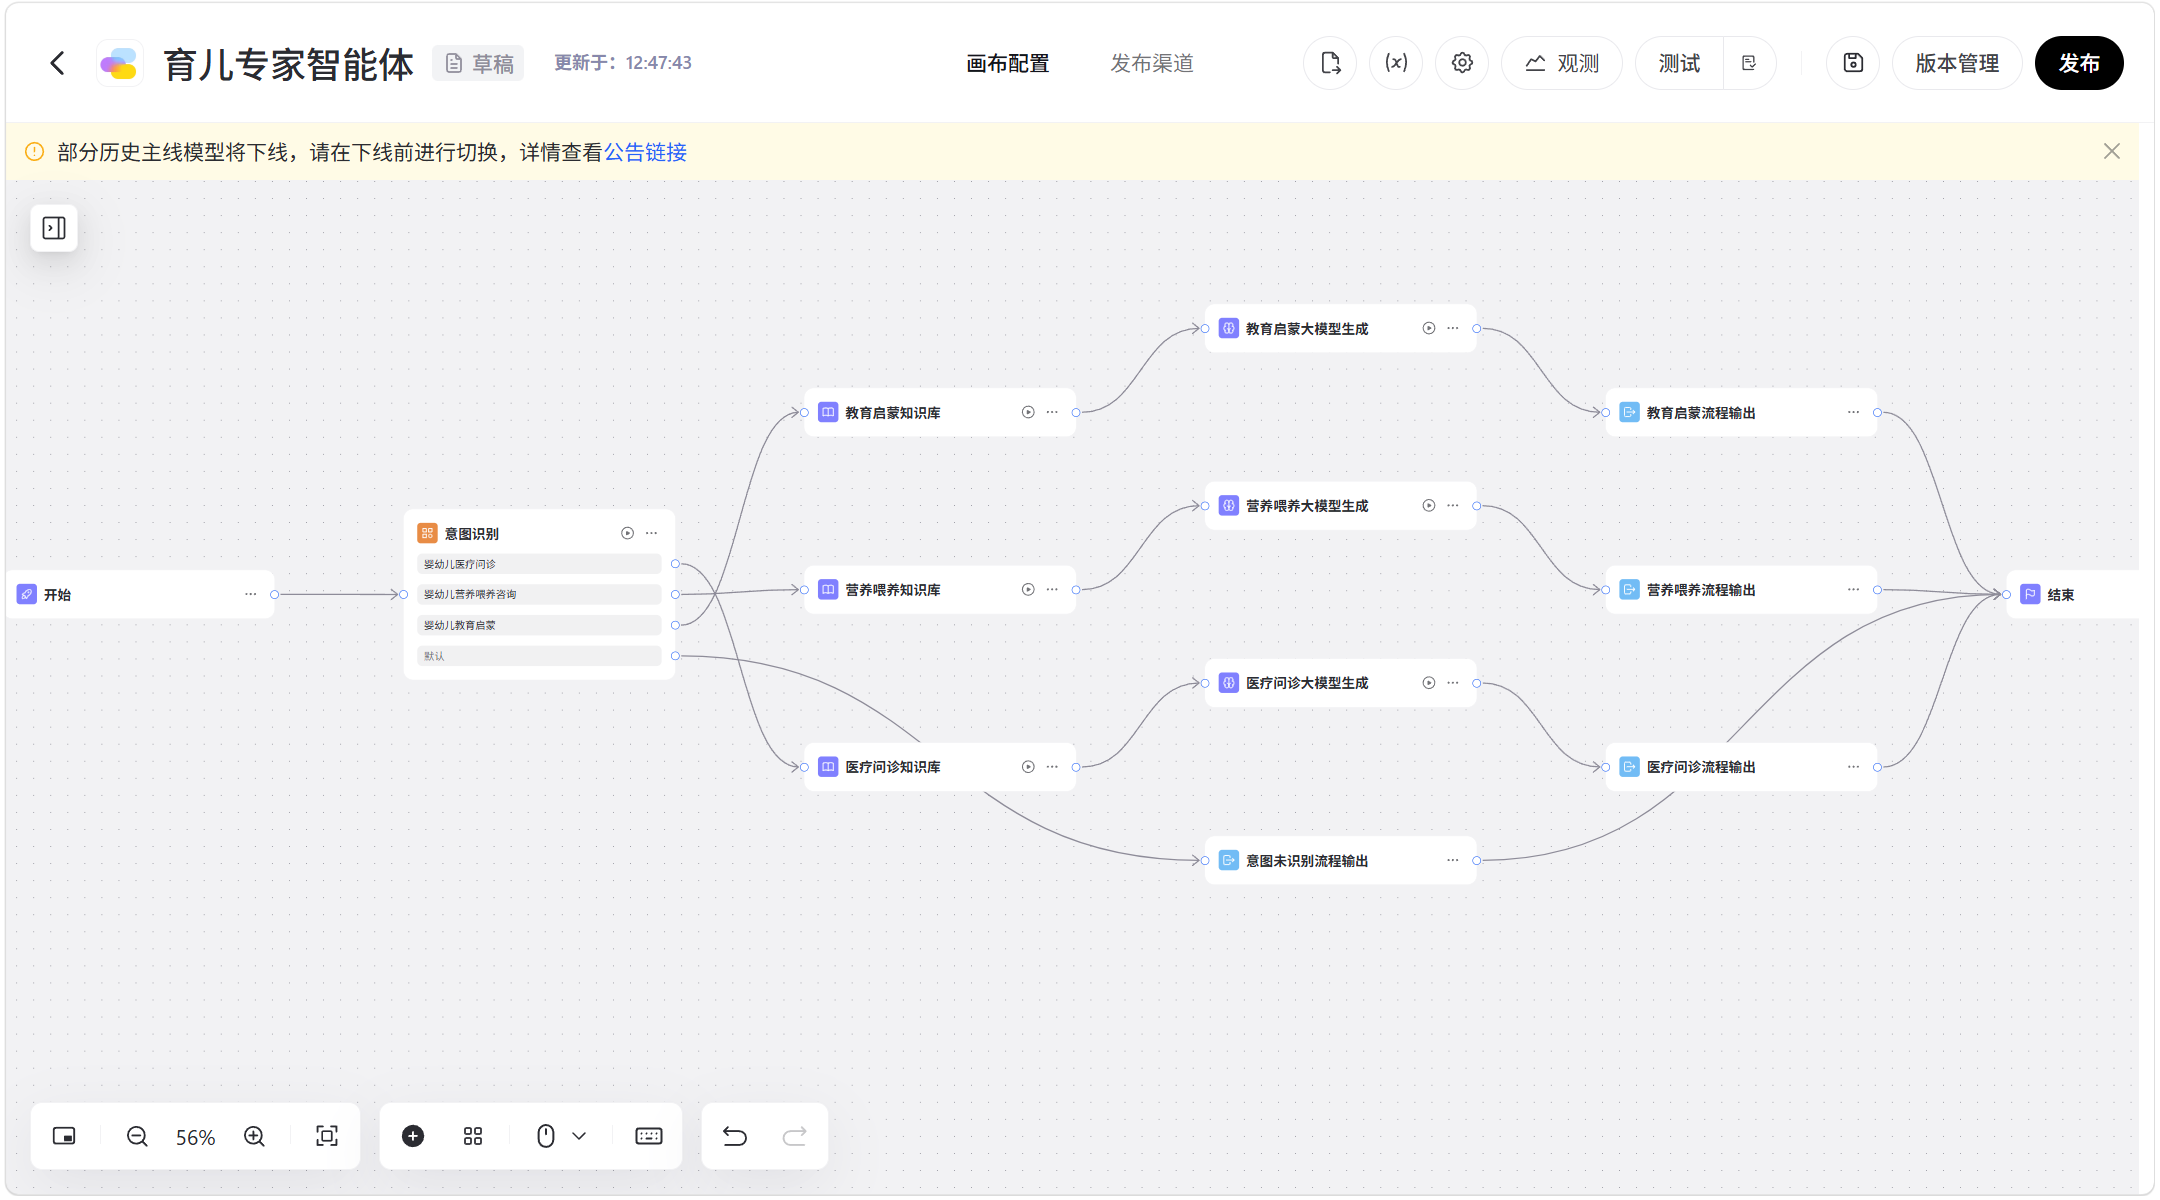This screenshot has width=2160, height=1200.
Task: Go back with the left arrow
Action: 58,63
